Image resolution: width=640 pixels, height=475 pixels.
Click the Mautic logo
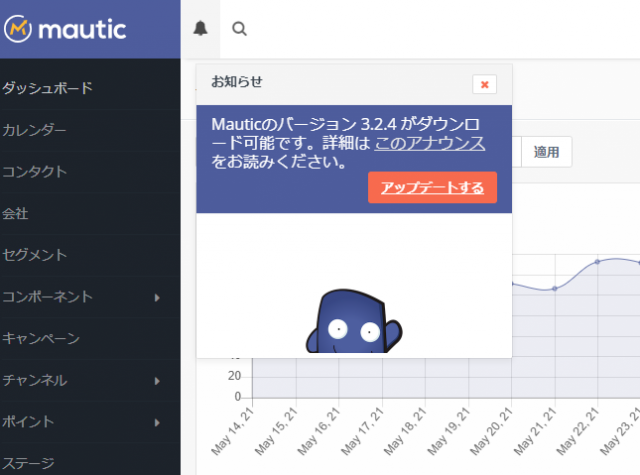point(66,29)
